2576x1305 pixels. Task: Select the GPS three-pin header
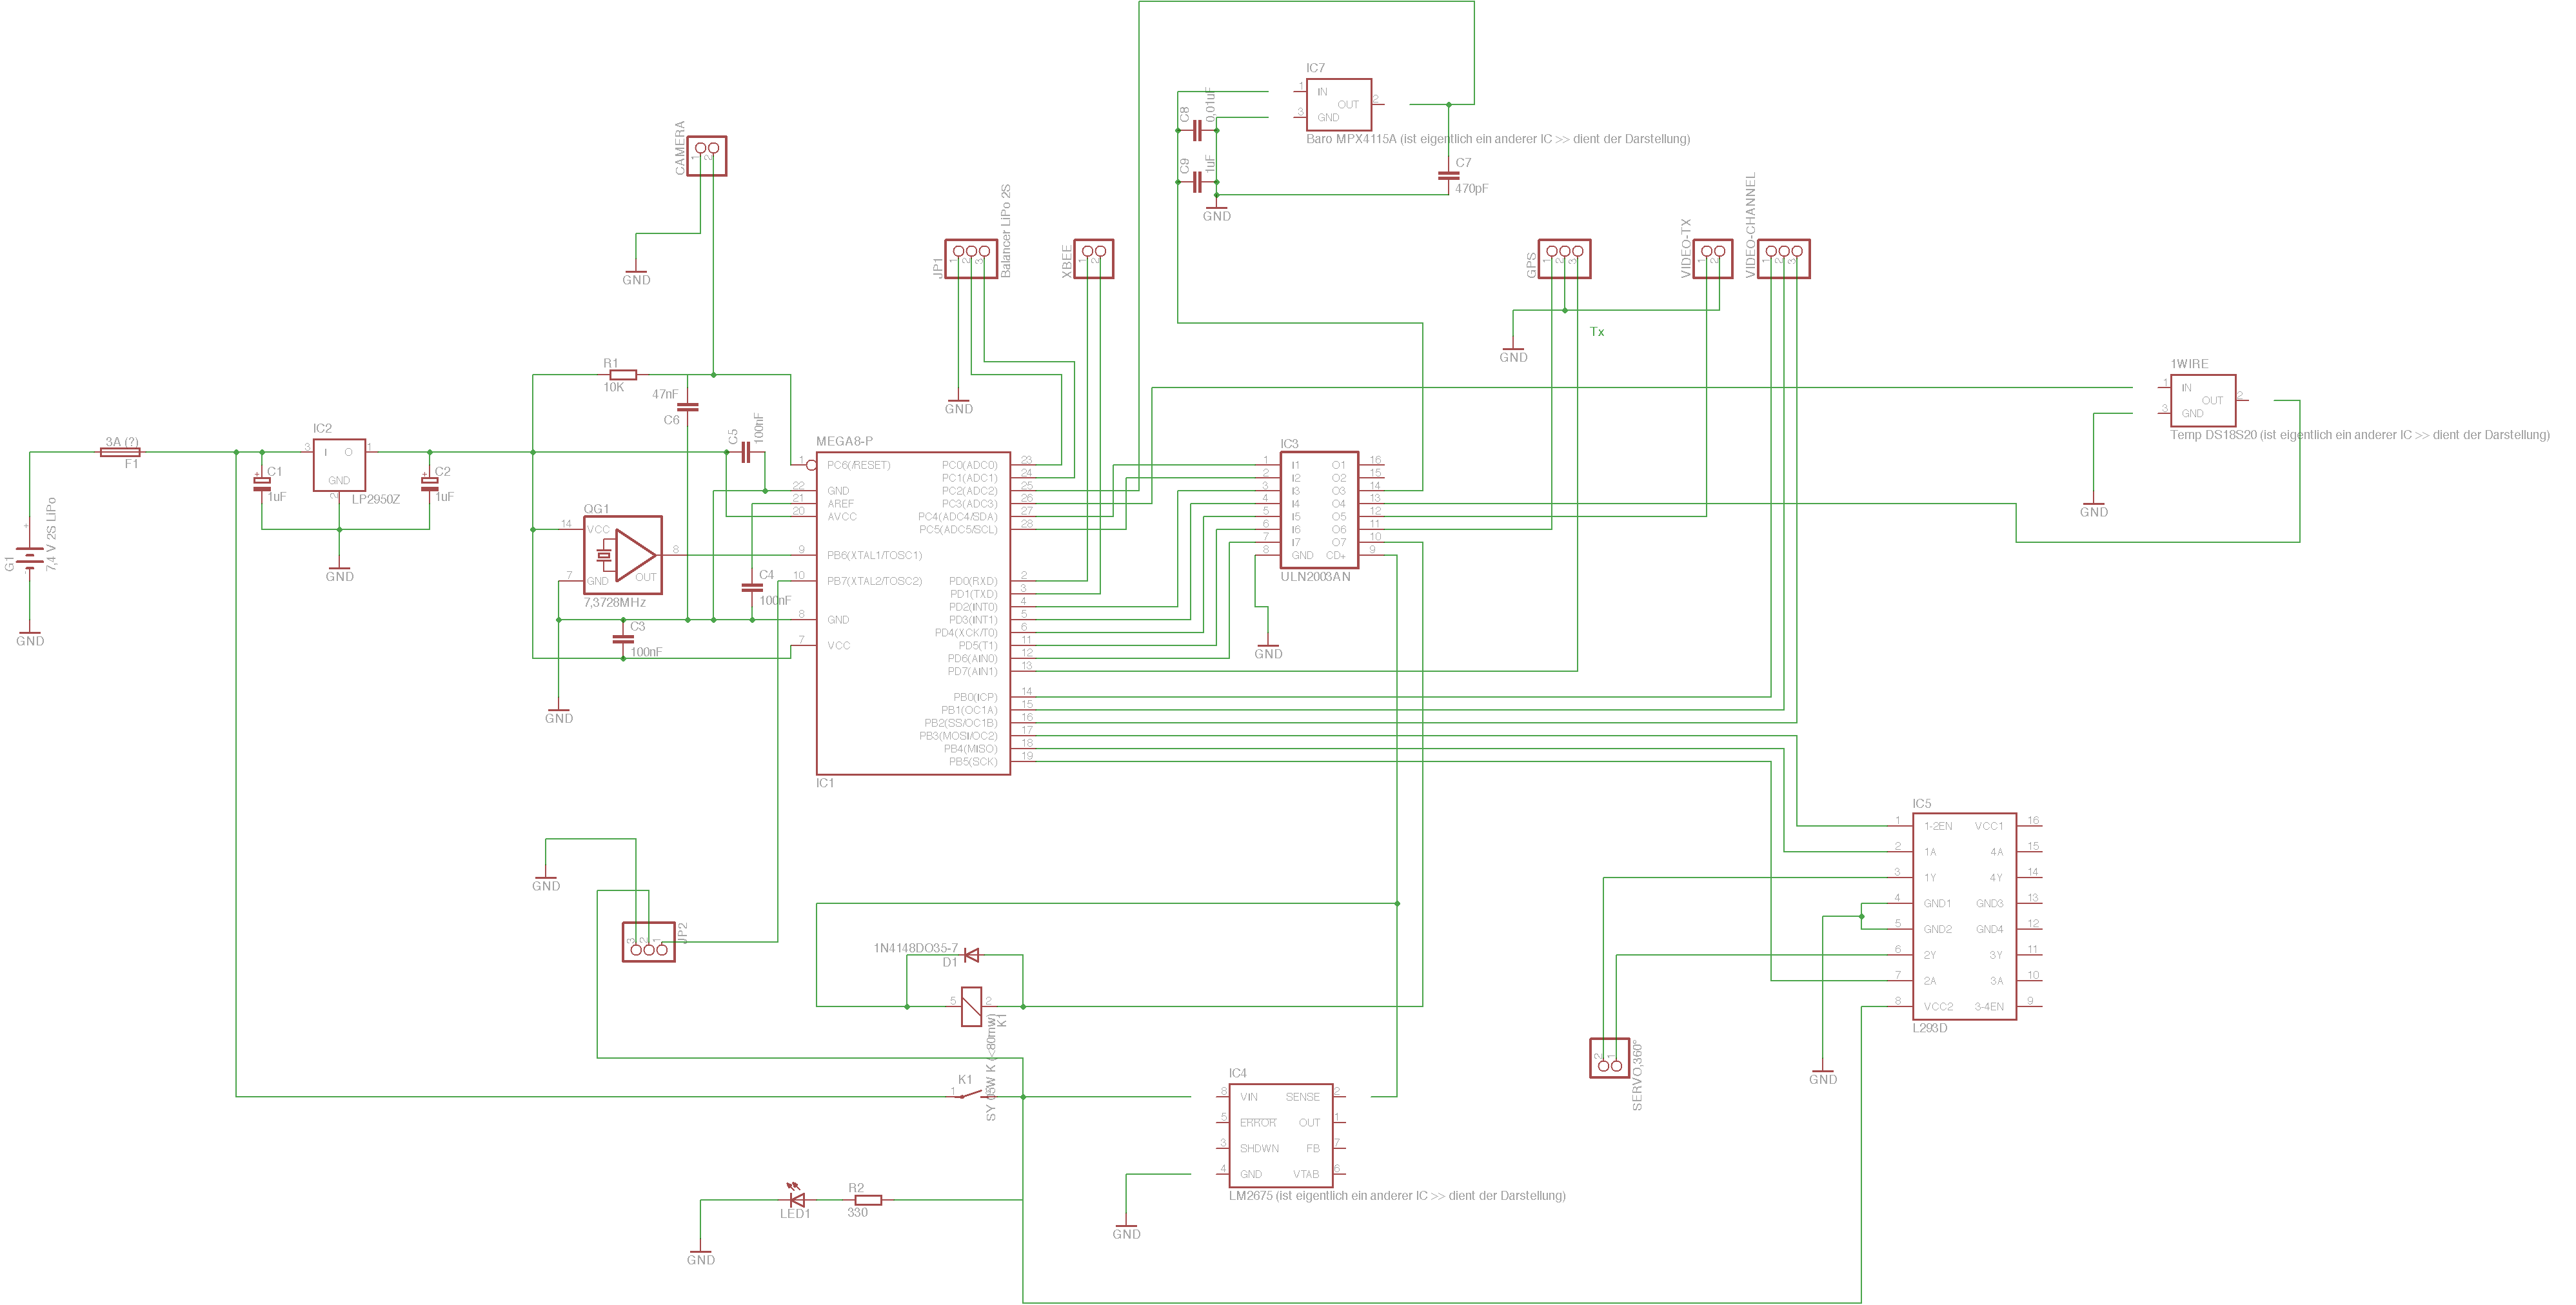coord(1564,258)
